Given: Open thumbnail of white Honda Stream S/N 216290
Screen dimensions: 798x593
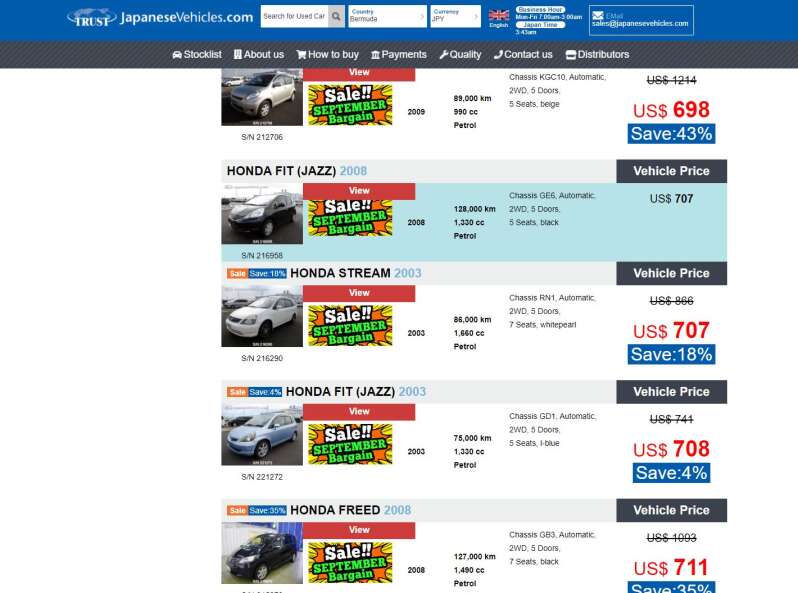Looking at the screenshot, I should [x=262, y=316].
